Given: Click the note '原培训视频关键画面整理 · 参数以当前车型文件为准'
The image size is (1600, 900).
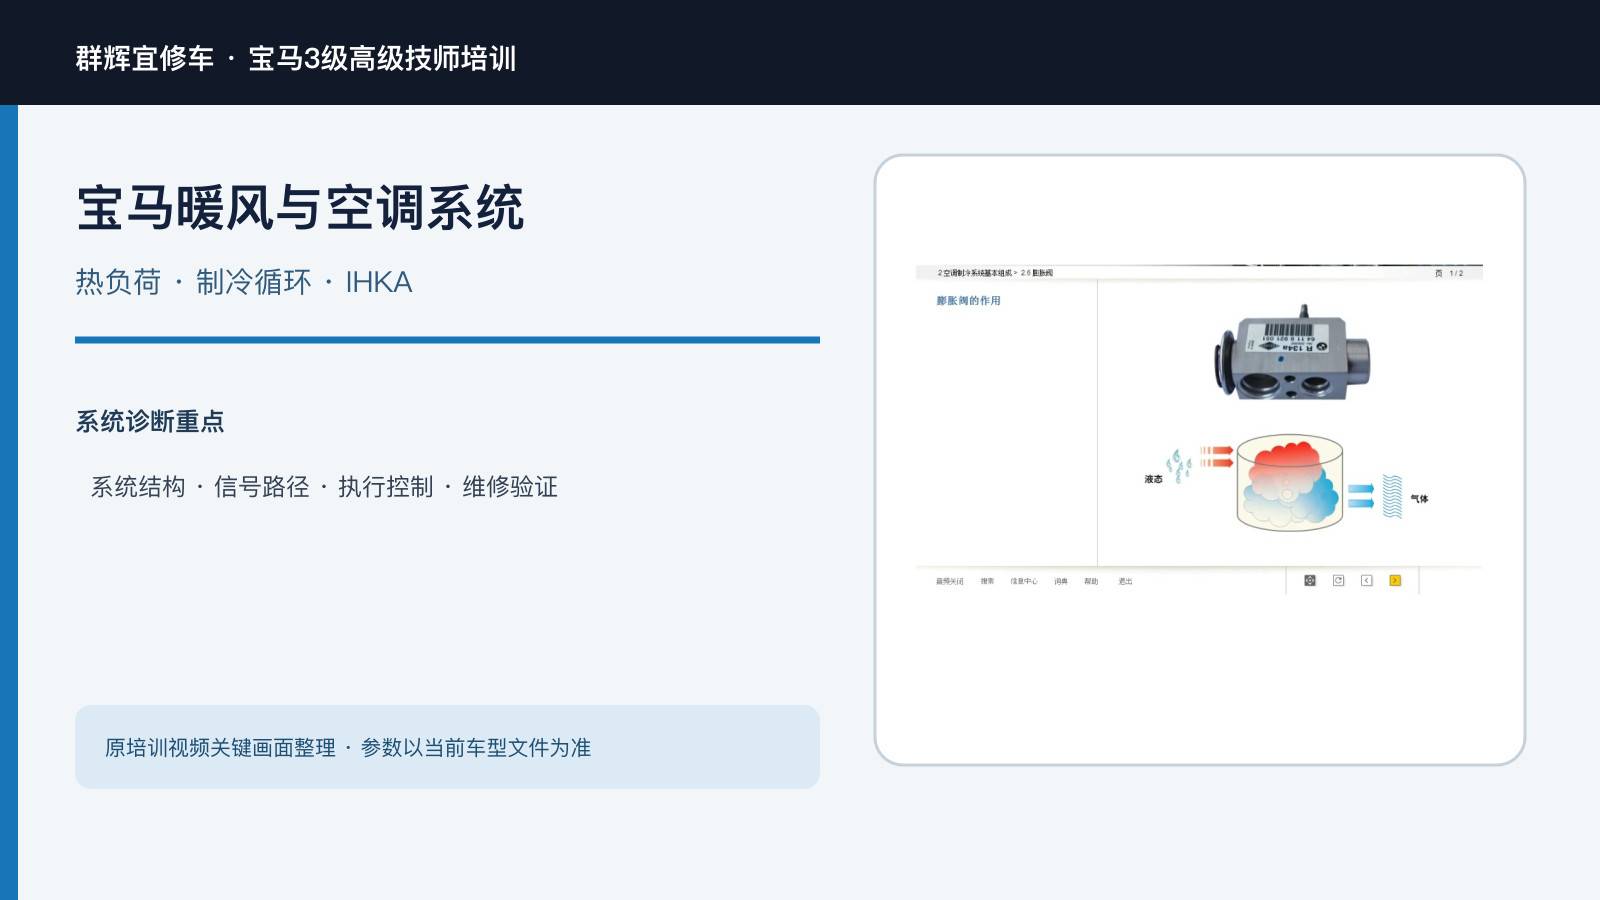Looking at the screenshot, I should pos(348,748).
